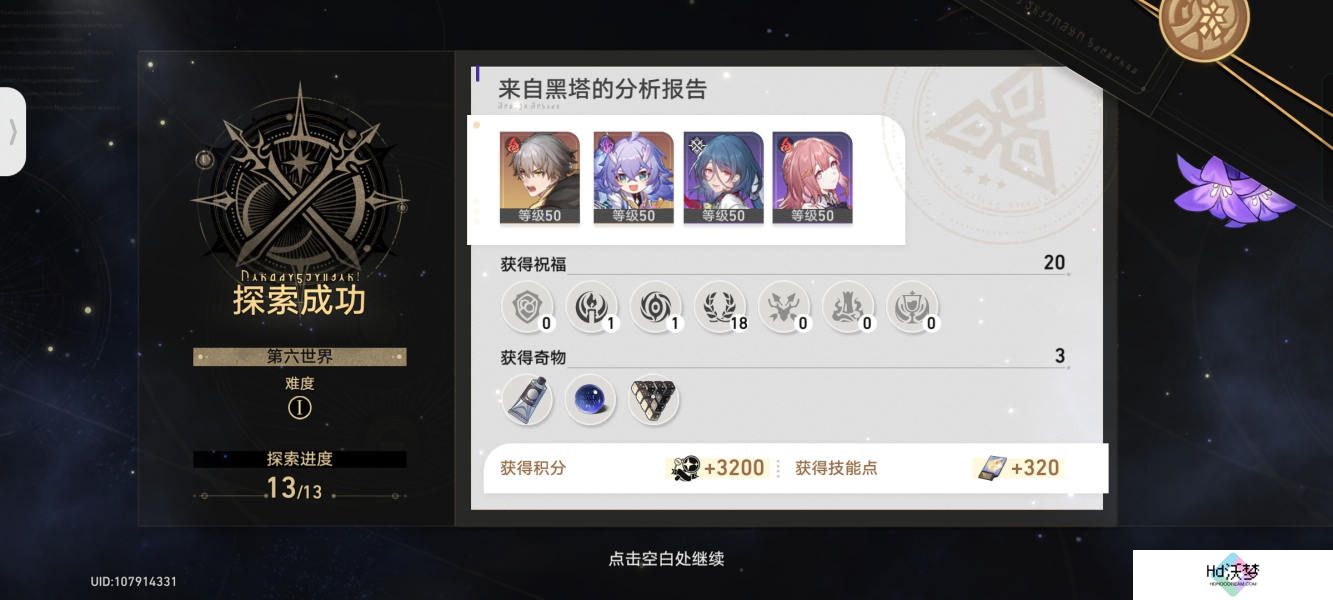The image size is (1333, 600).
Task: Click the +320 skill points reward
Action: pyautogui.click(x=1017, y=468)
